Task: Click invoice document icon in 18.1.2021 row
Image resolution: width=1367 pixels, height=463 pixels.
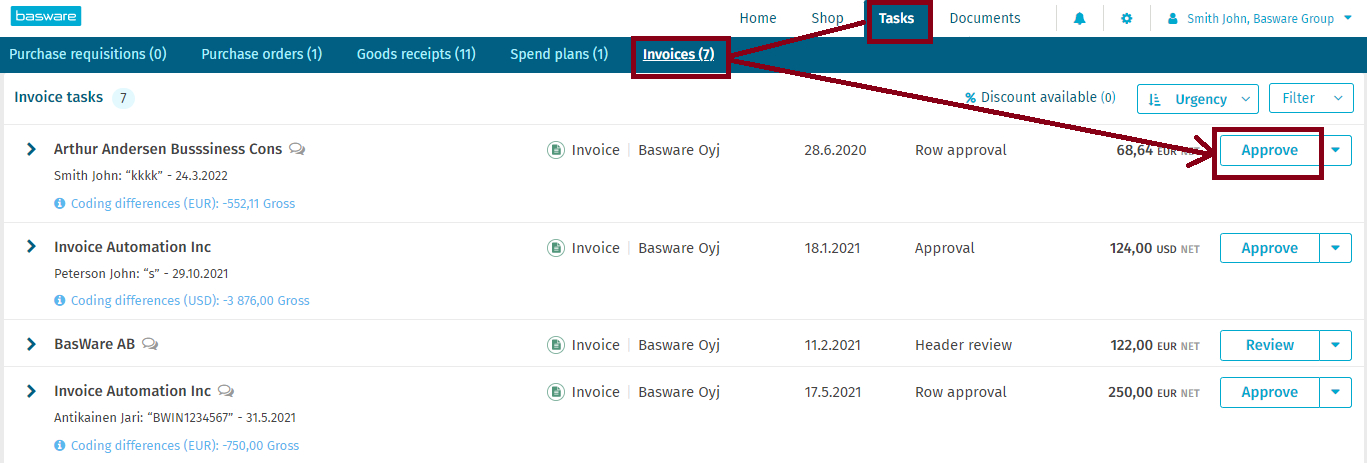Action: [x=556, y=248]
